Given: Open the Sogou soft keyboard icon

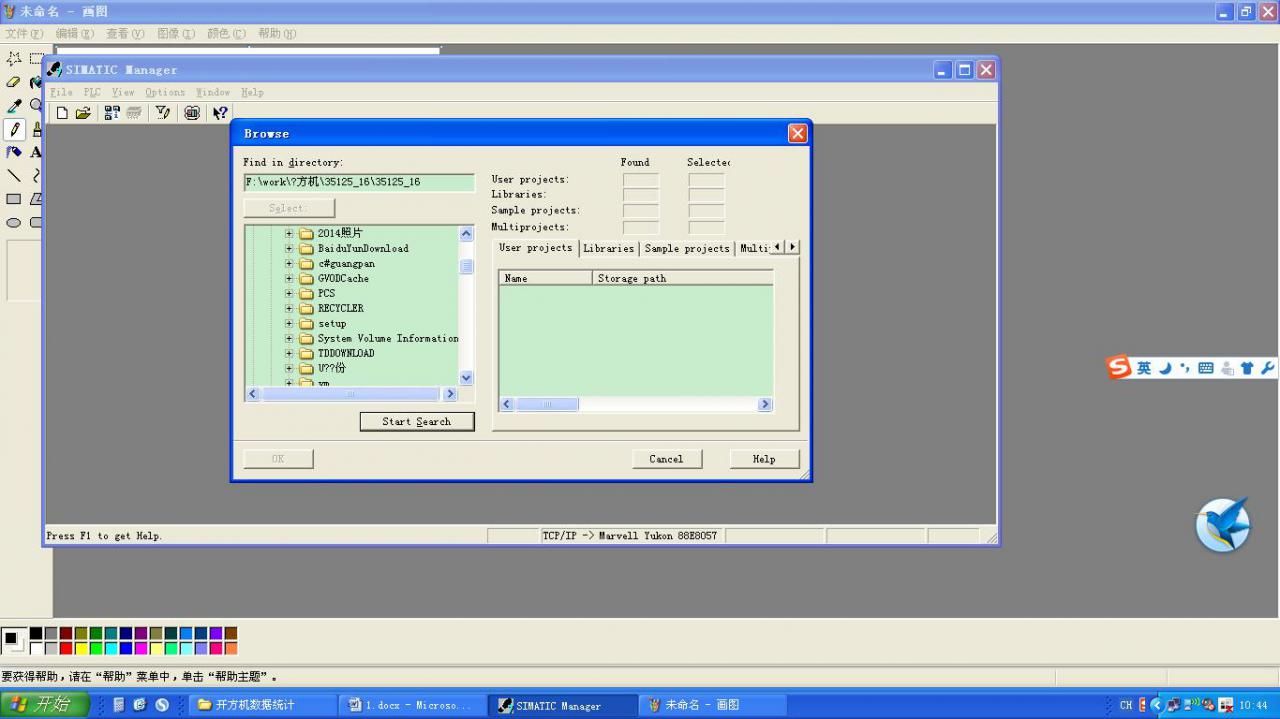Looking at the screenshot, I should (x=1206, y=368).
